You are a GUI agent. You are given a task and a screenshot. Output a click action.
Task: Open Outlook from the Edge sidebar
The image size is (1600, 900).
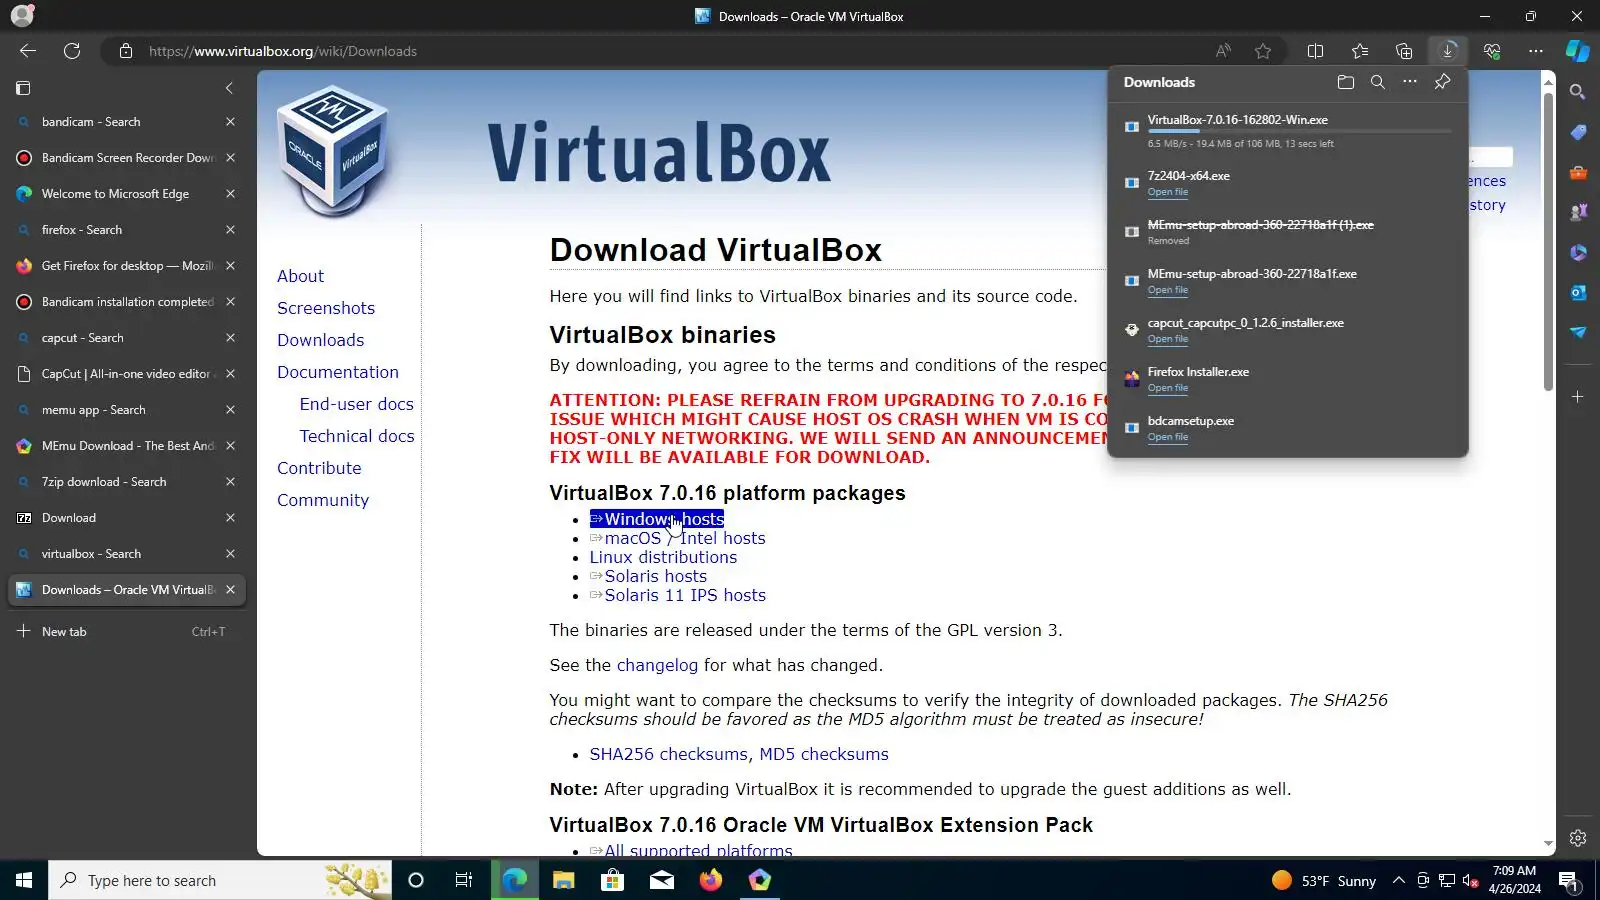(x=1578, y=292)
